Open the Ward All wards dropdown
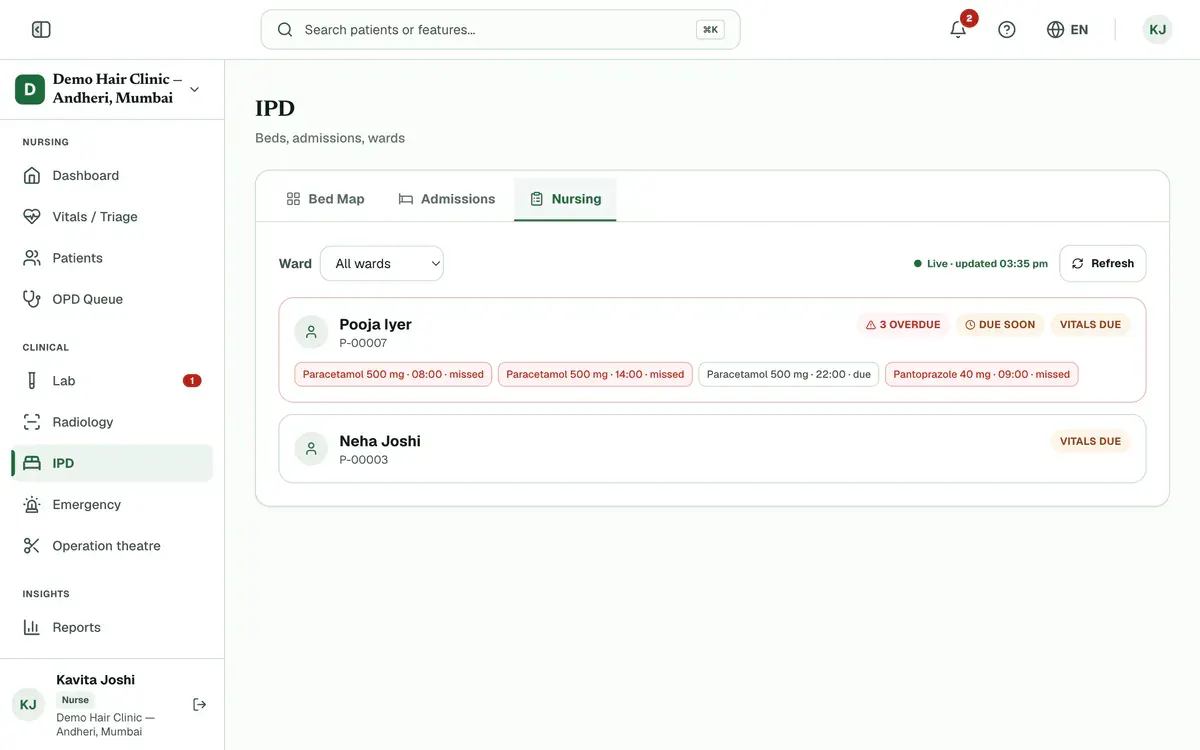This screenshot has height=750, width=1200. point(382,264)
